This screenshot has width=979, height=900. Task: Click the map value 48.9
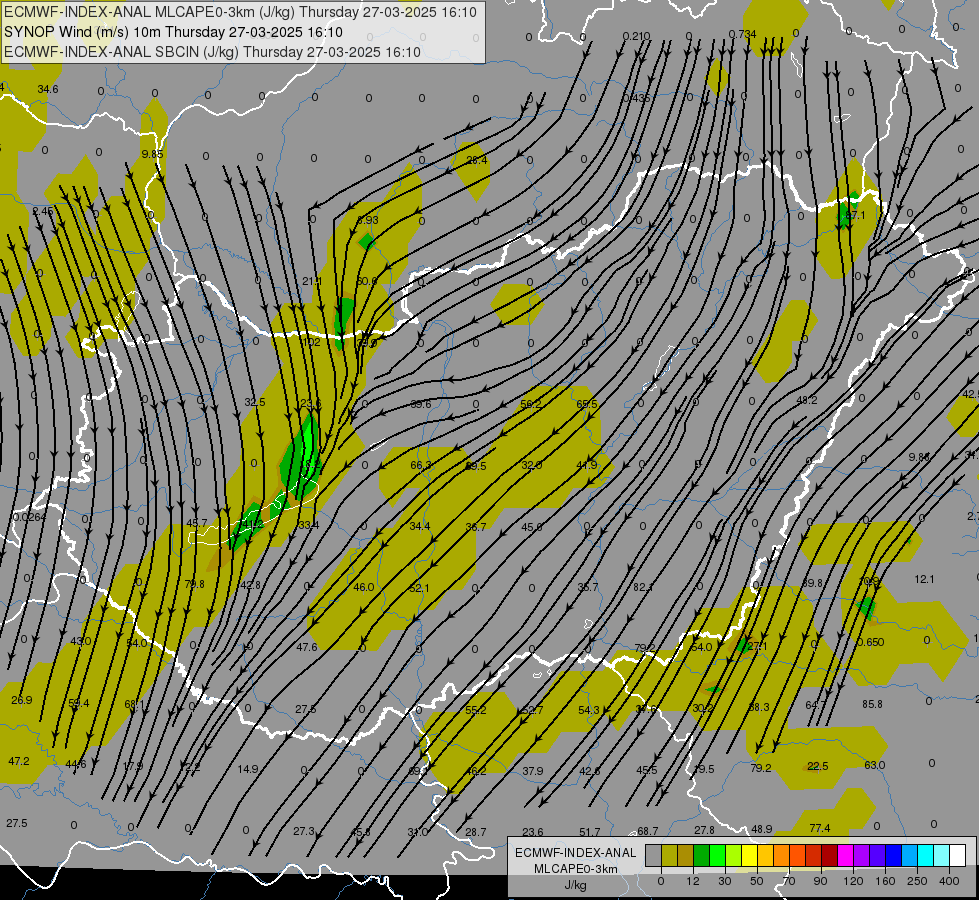762,829
